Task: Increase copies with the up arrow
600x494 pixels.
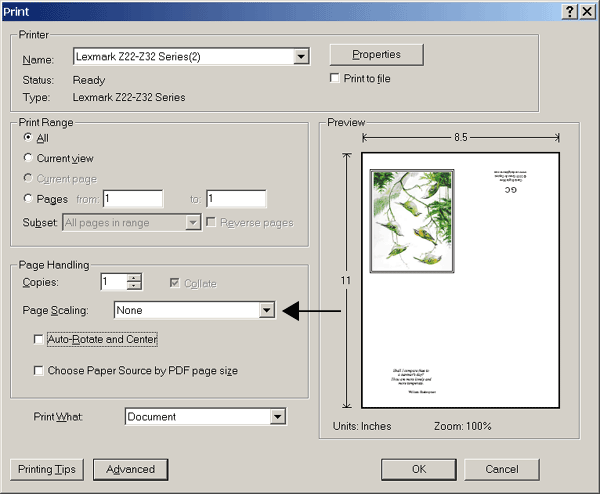Action: 135,278
